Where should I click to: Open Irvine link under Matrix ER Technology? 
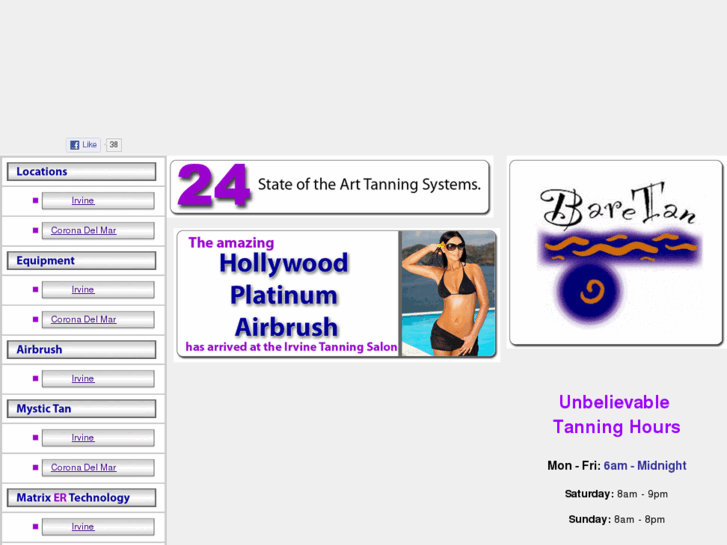point(83,526)
